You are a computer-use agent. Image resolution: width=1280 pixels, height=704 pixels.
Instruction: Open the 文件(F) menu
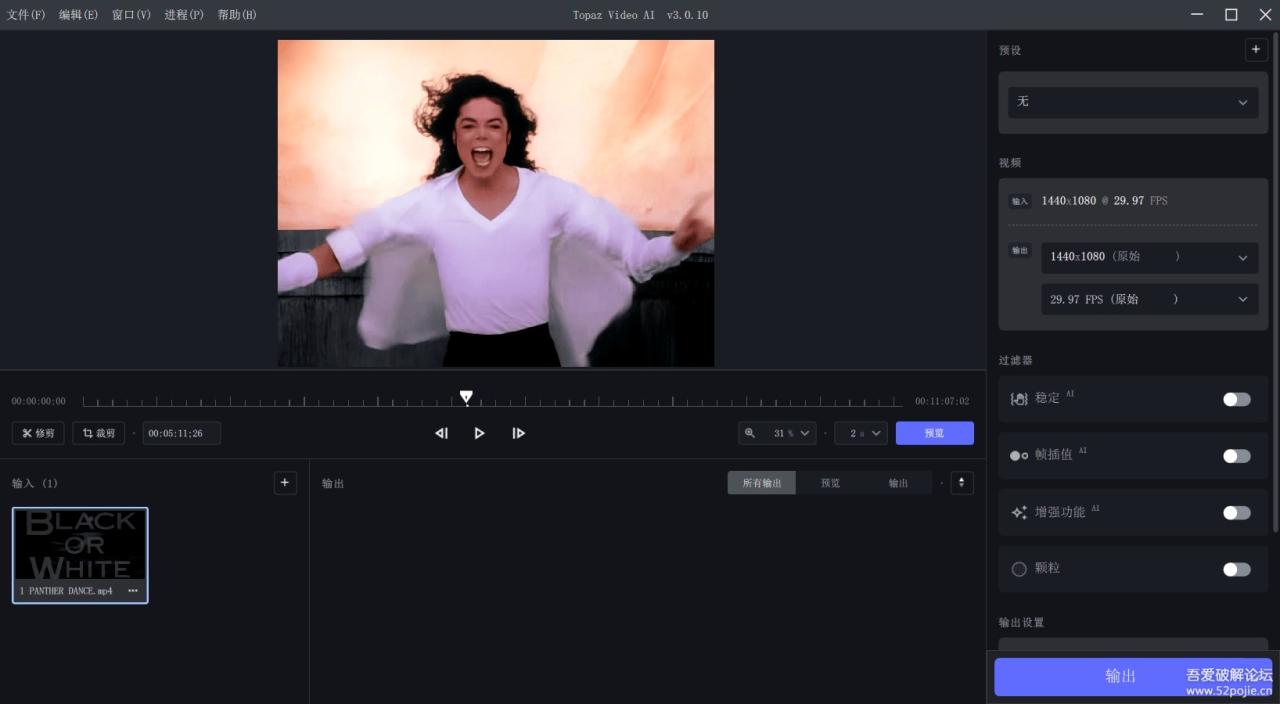click(x=26, y=15)
